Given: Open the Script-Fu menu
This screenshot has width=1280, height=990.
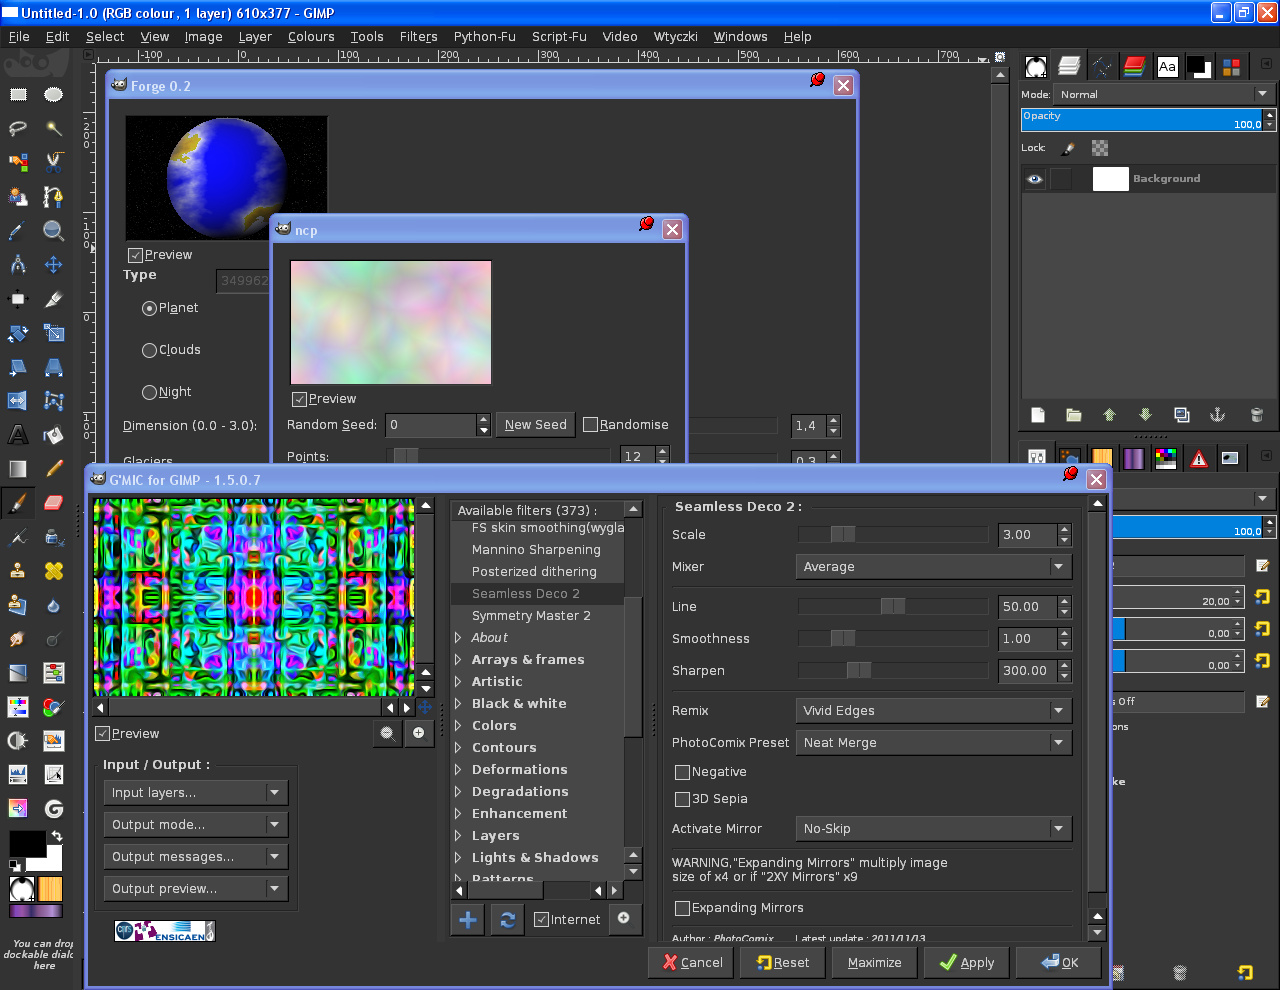Looking at the screenshot, I should (x=559, y=36).
